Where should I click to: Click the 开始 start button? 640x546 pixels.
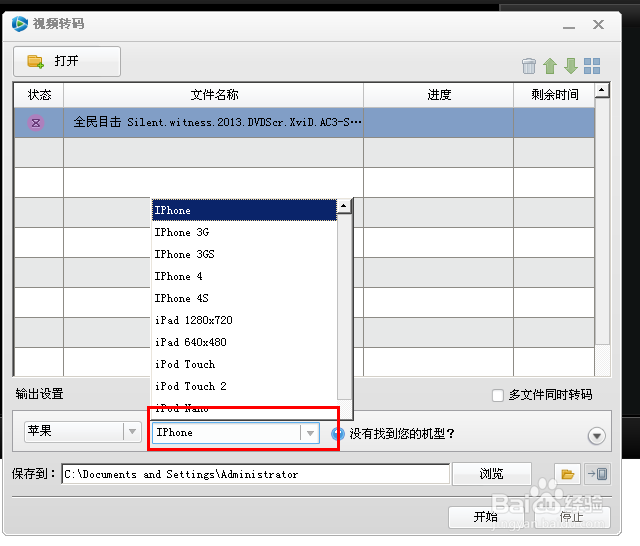tap(486, 517)
